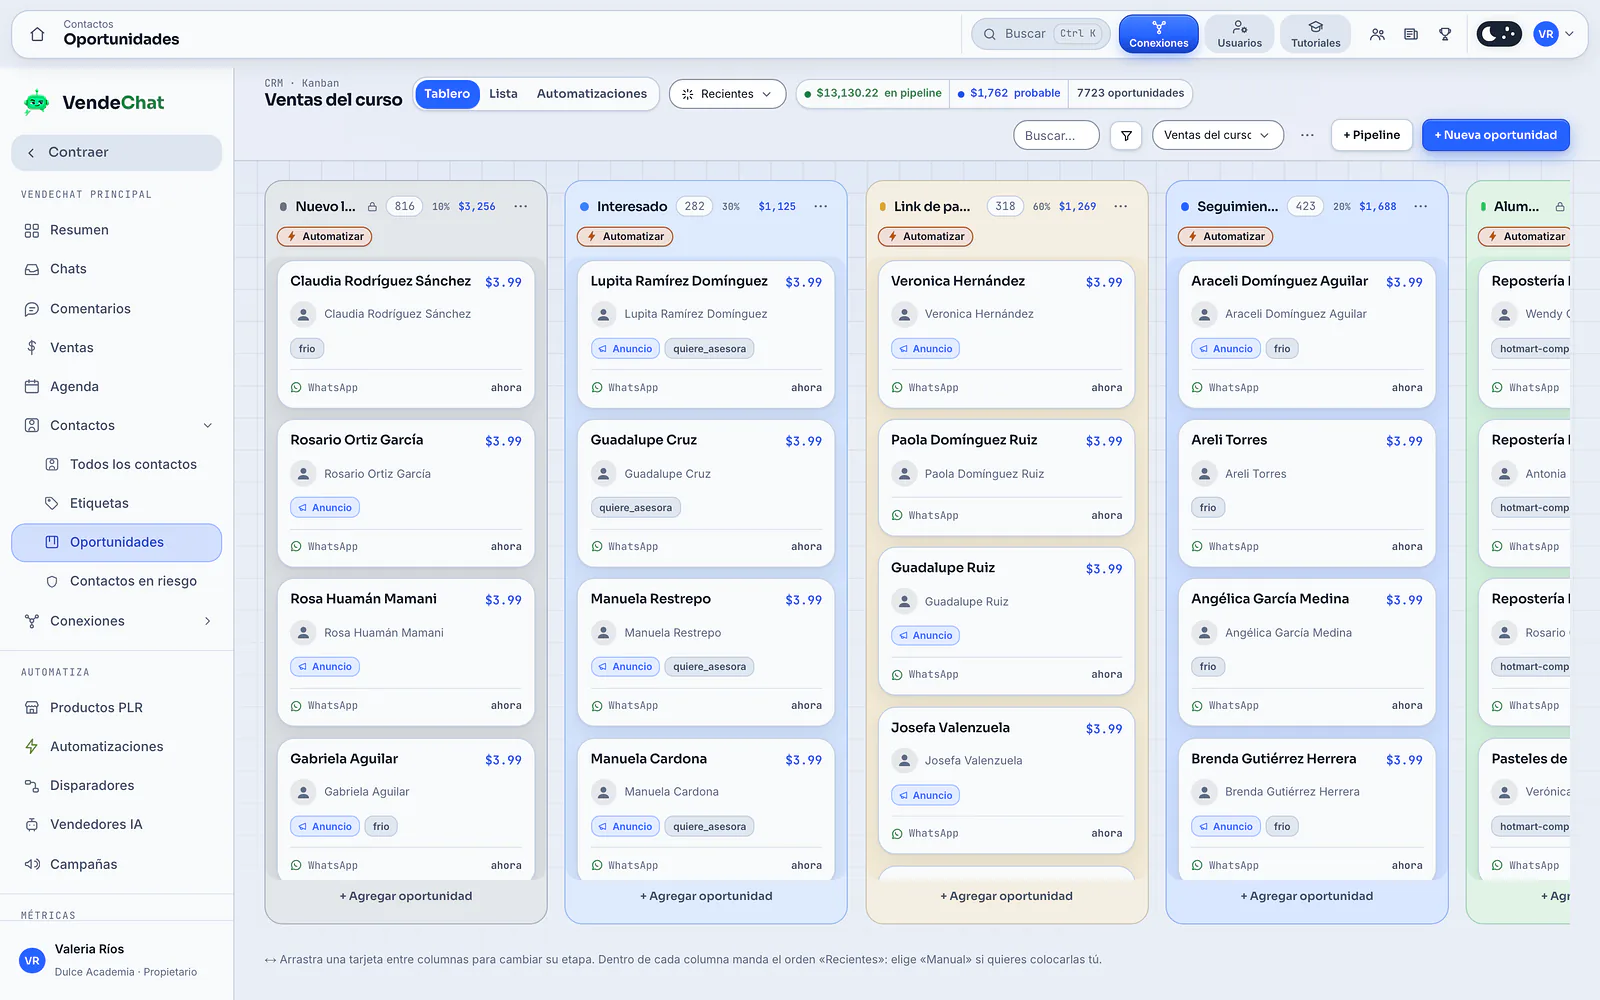This screenshot has width=1600, height=1000.
Task: Click the news panel icon
Action: pyautogui.click(x=1411, y=34)
